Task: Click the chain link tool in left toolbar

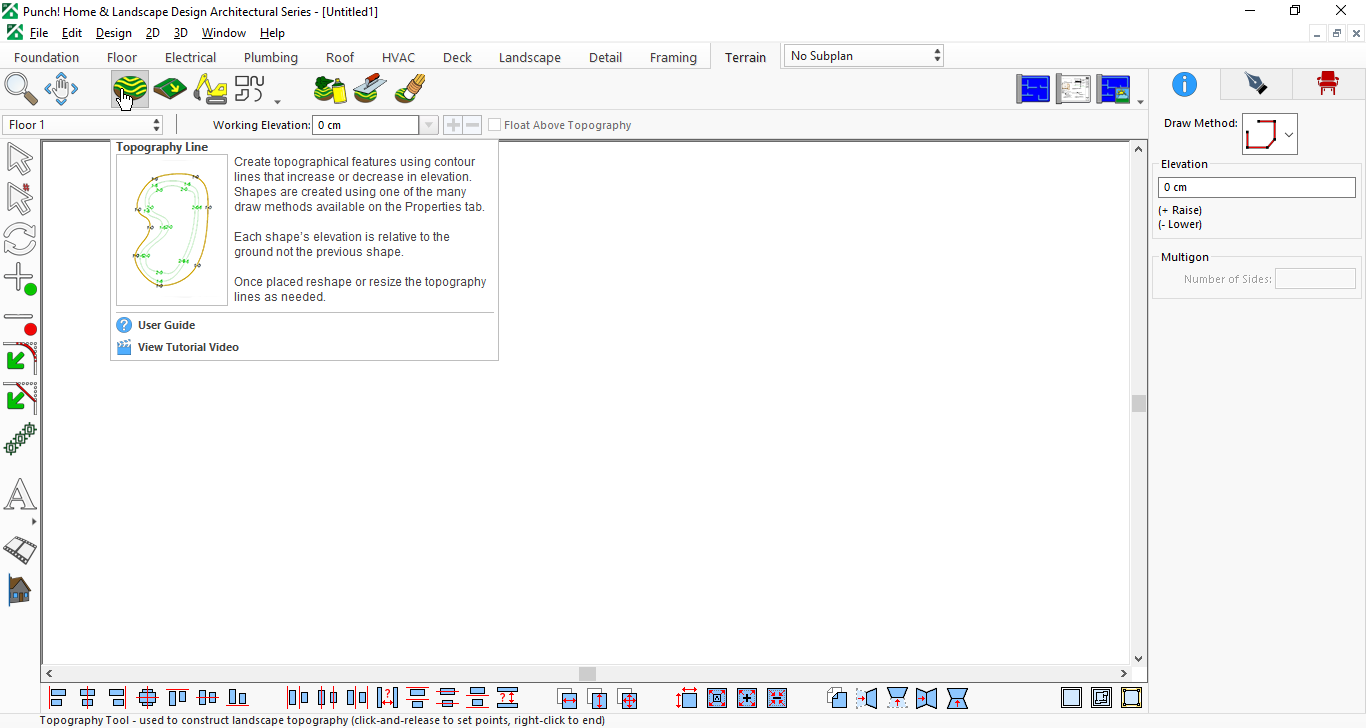Action: (x=20, y=439)
